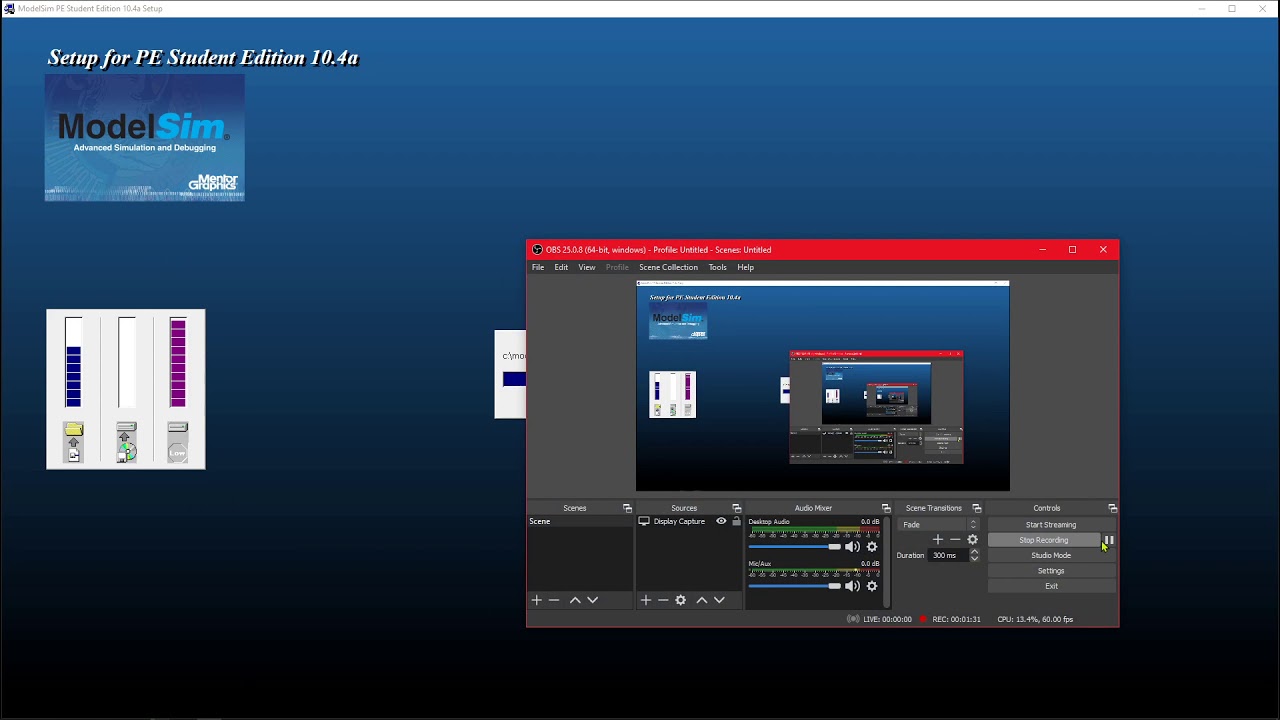Screen dimensions: 1280x720
Task: Hide the Display Capture source
Action: (x=721, y=521)
